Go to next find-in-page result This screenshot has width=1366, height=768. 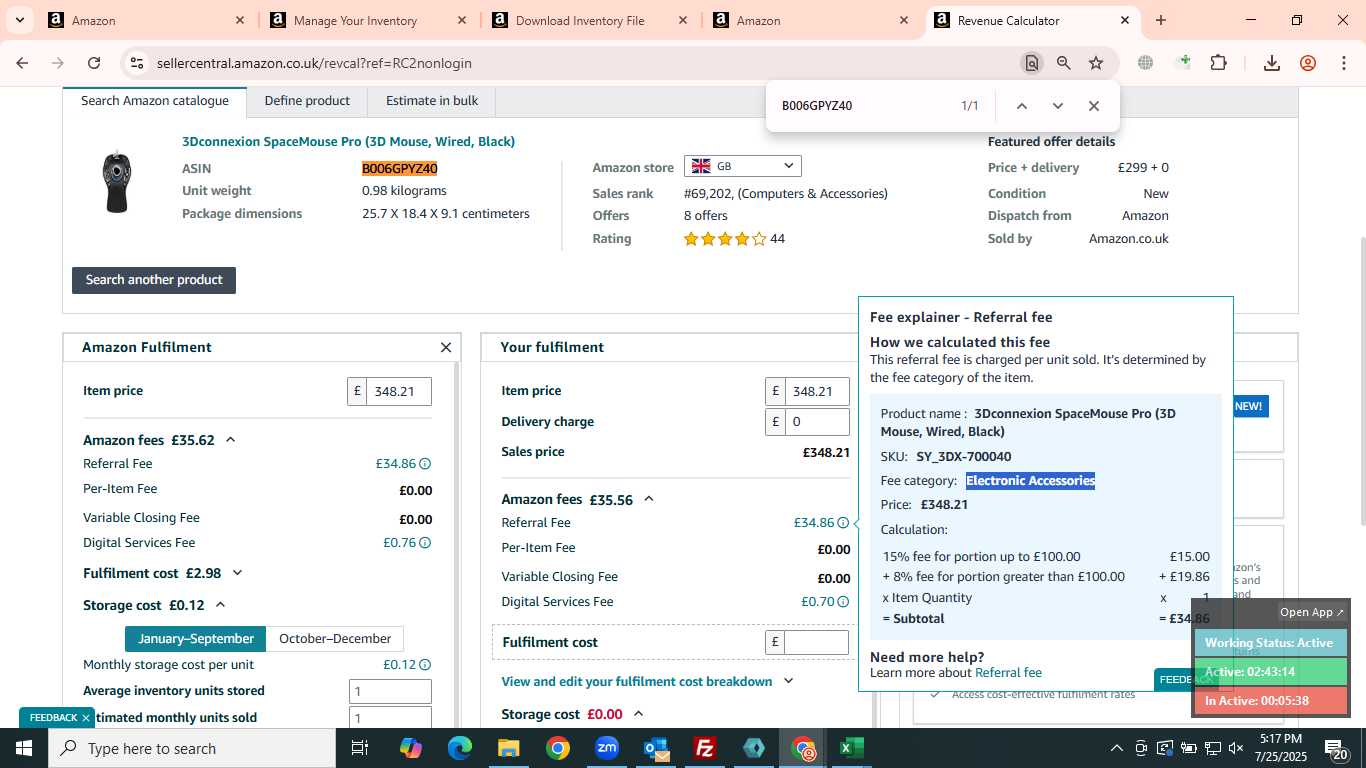pos(1057,106)
